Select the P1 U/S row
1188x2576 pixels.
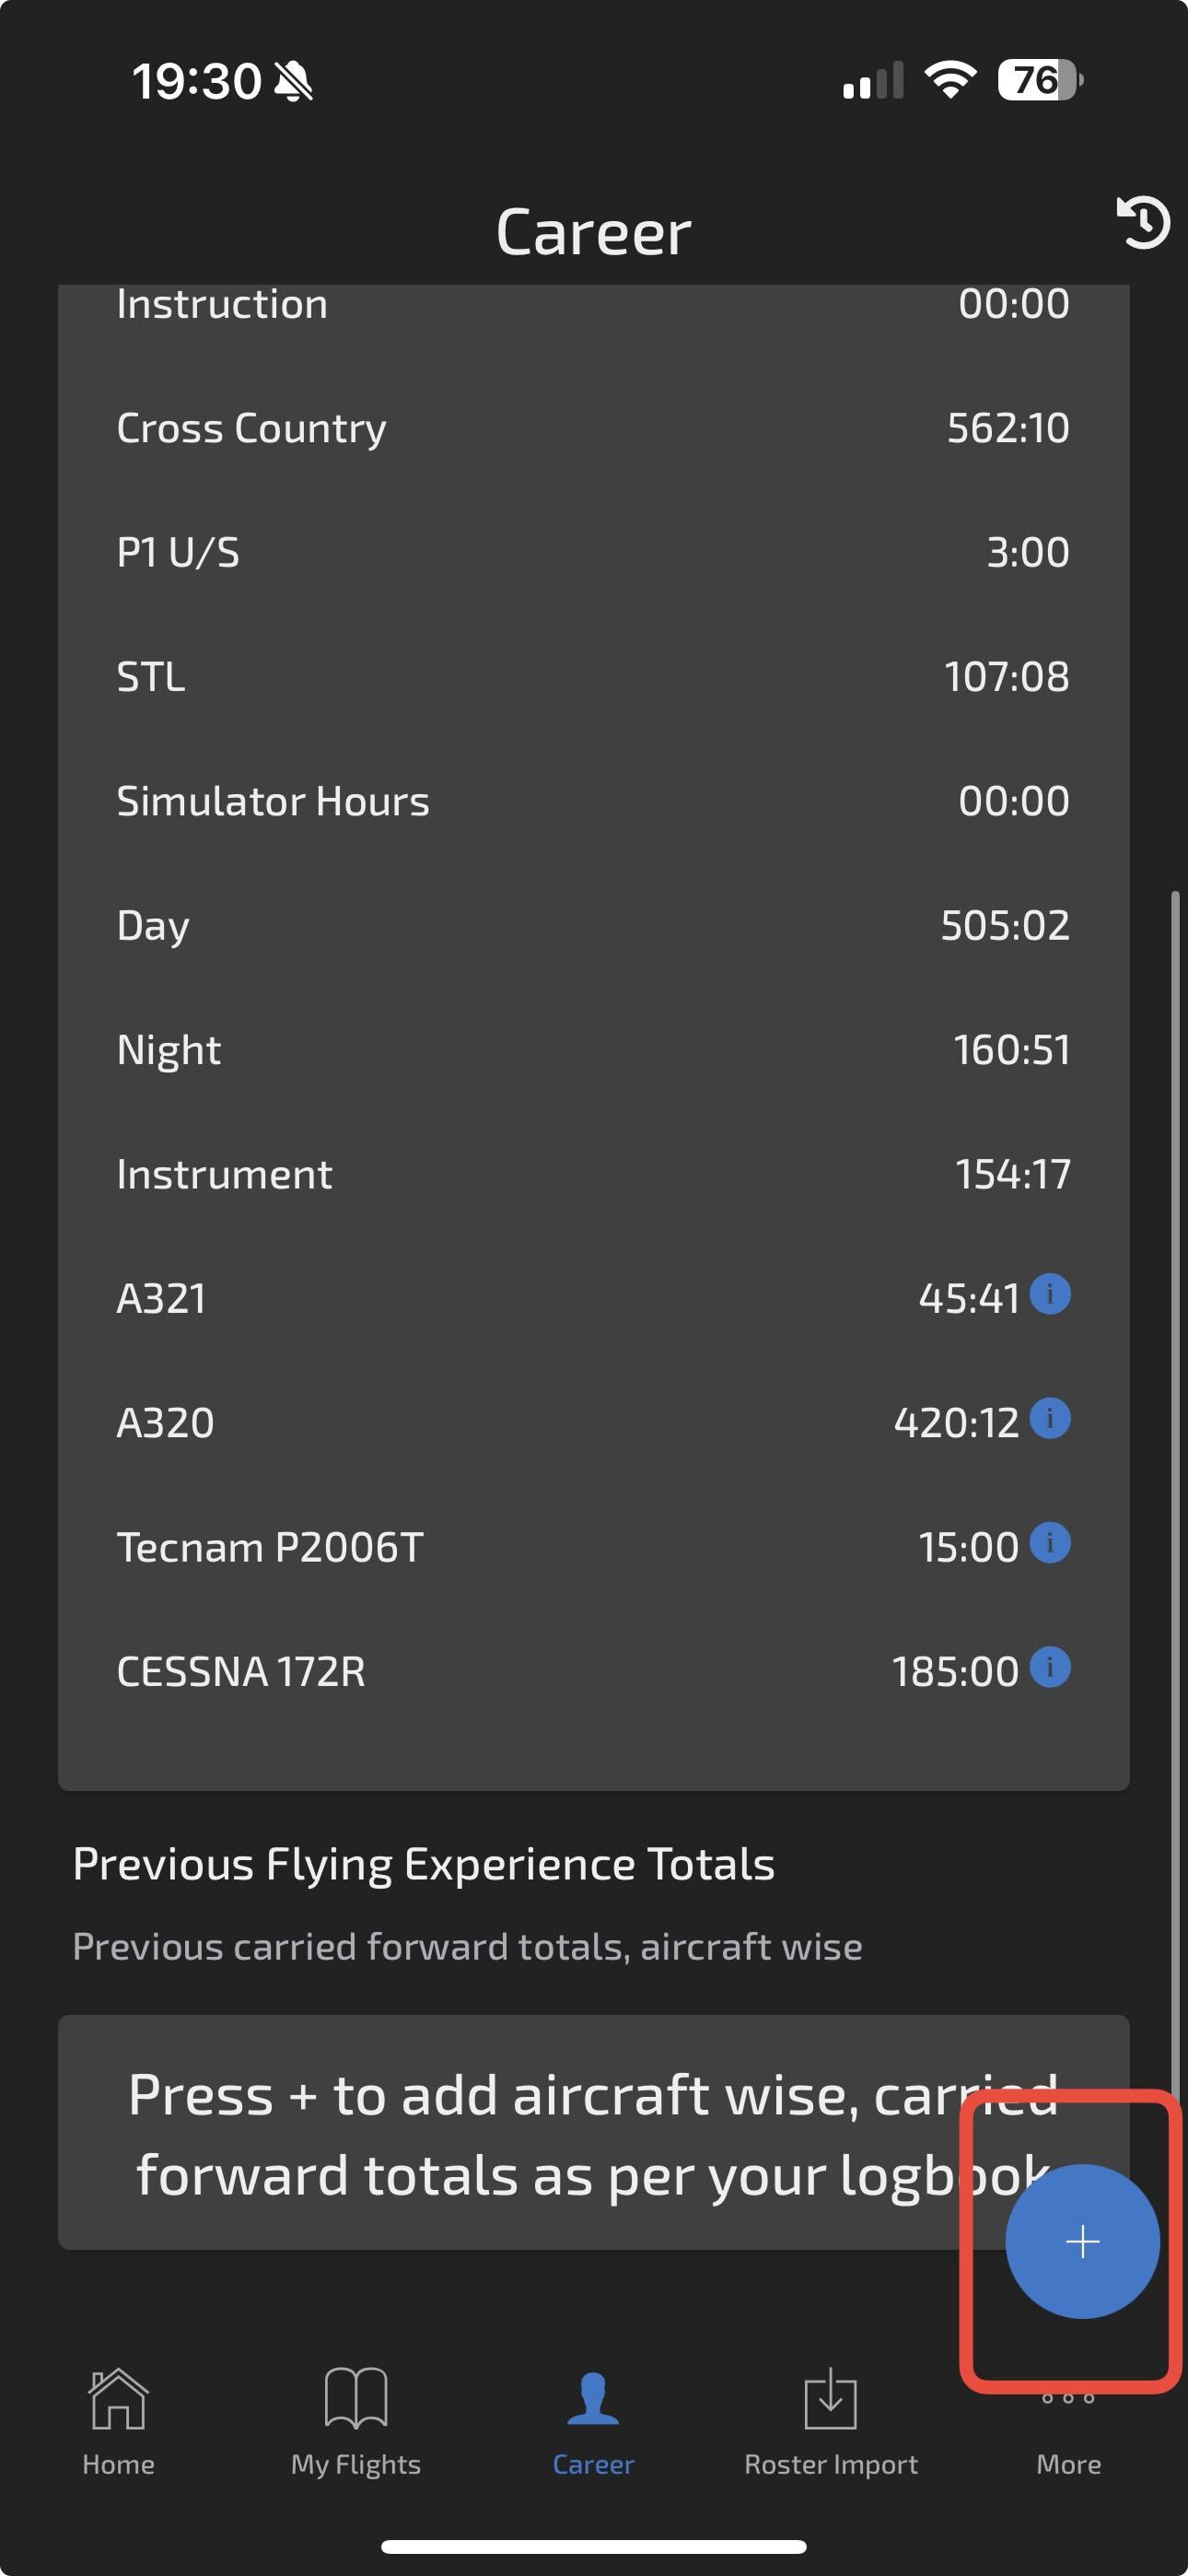click(594, 552)
